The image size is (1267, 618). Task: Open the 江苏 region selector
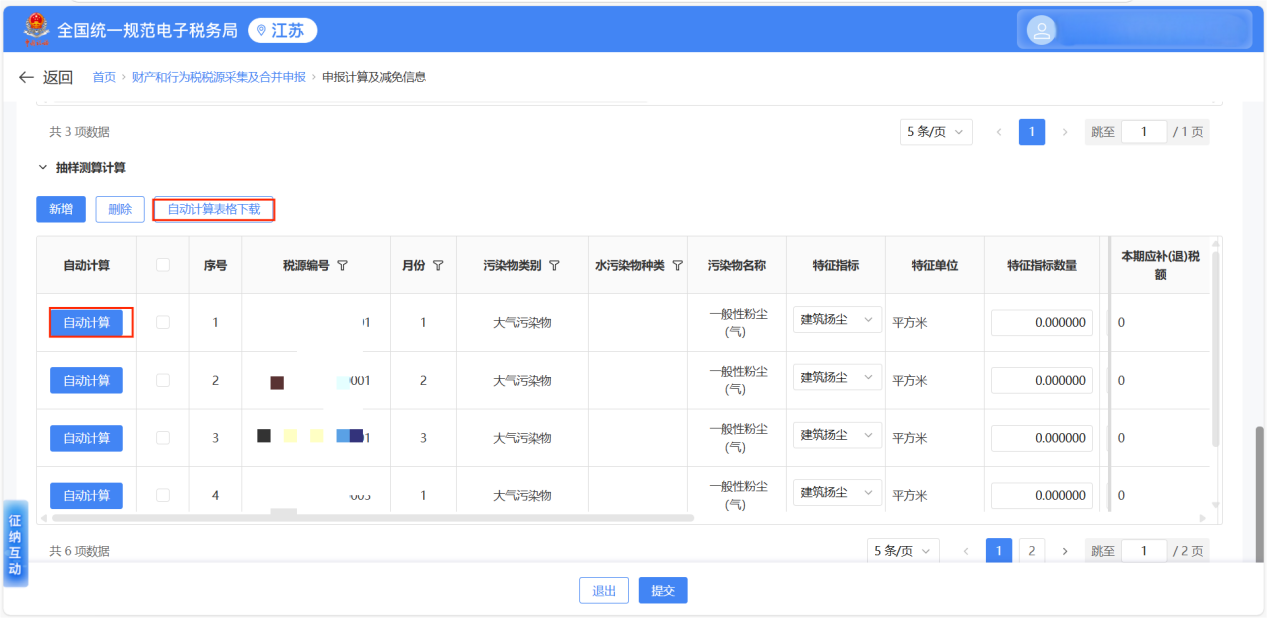click(281, 31)
